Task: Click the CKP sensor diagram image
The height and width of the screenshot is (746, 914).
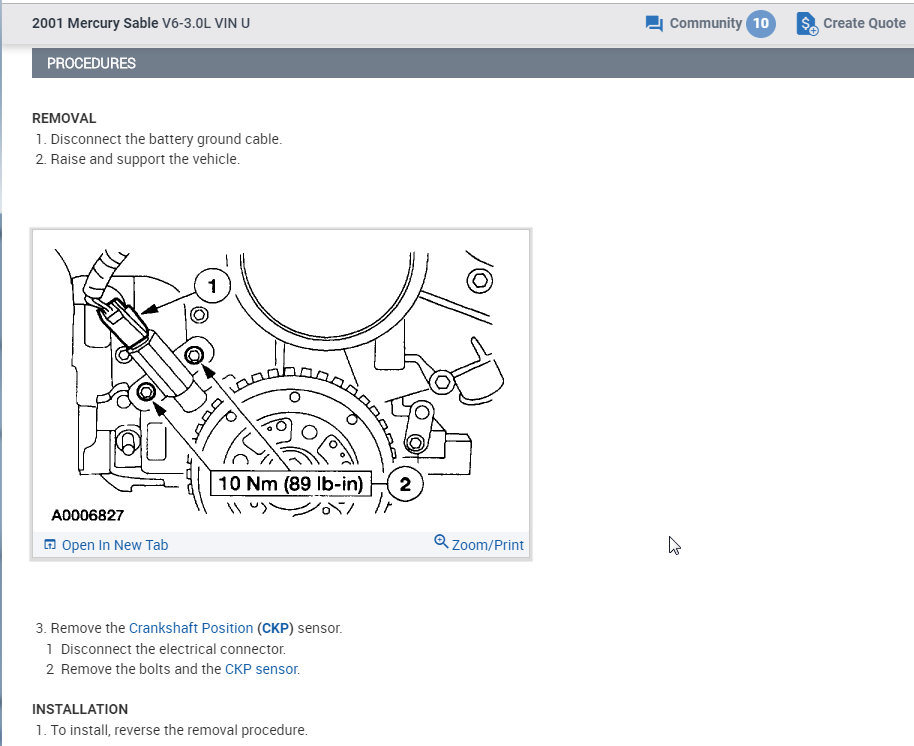Action: 281,382
